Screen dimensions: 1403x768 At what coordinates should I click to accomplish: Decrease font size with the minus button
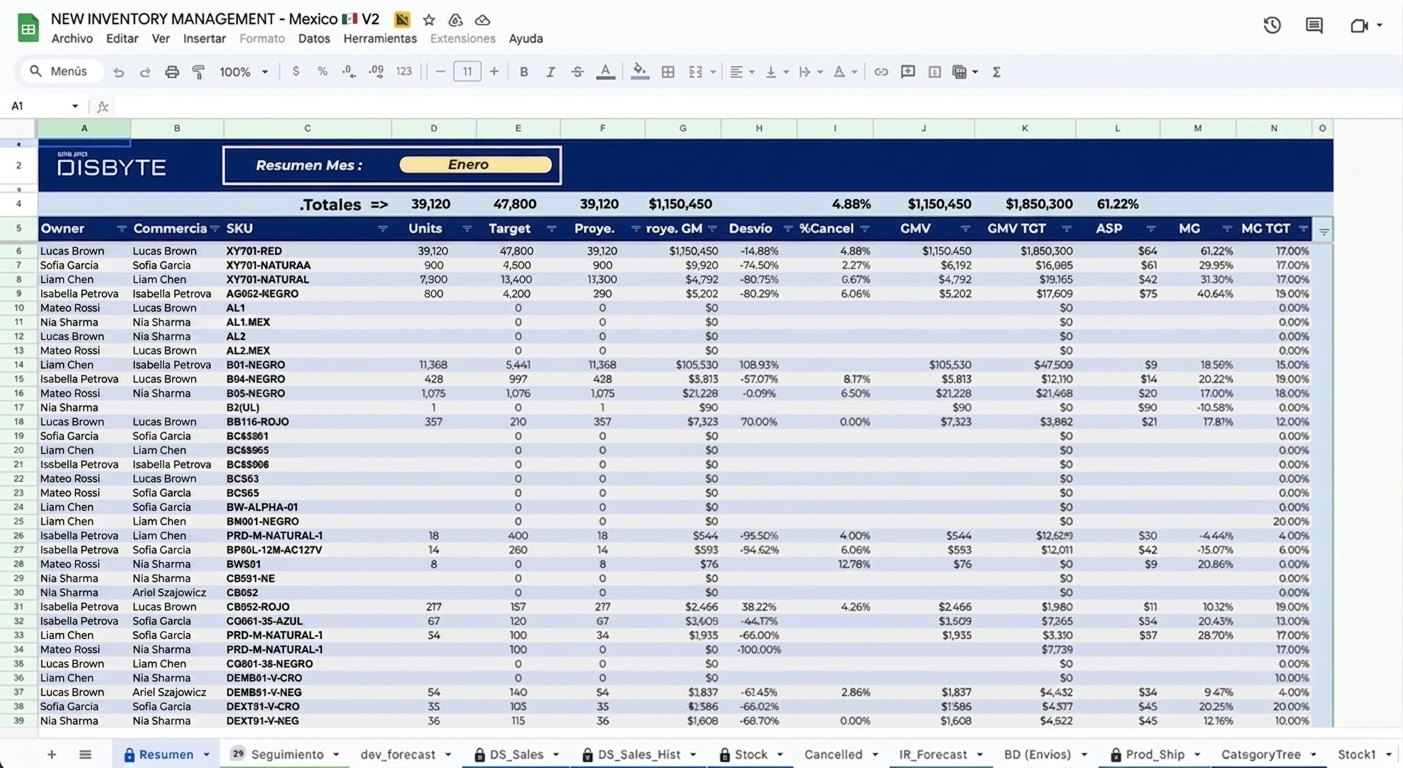(x=440, y=72)
